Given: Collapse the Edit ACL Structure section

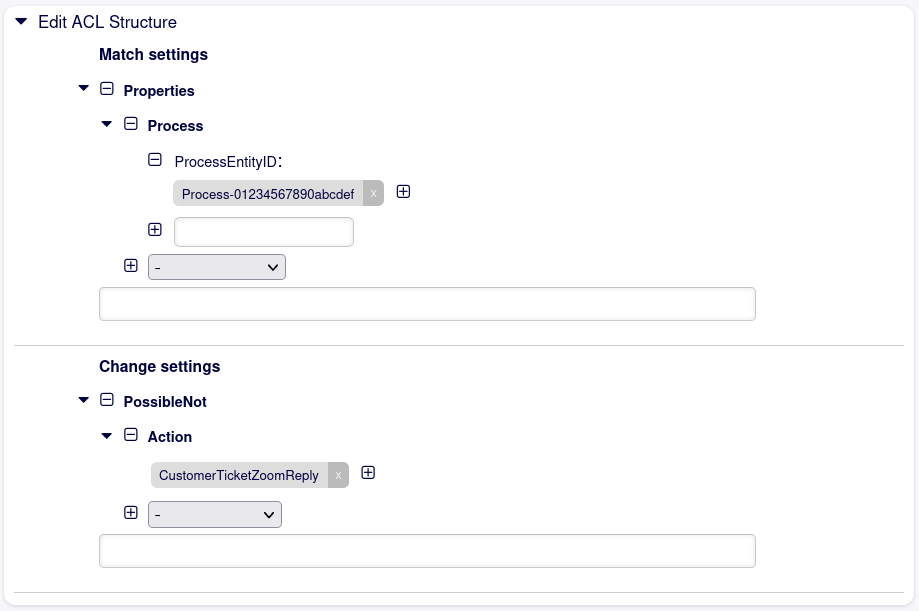Looking at the screenshot, I should pos(21,21).
